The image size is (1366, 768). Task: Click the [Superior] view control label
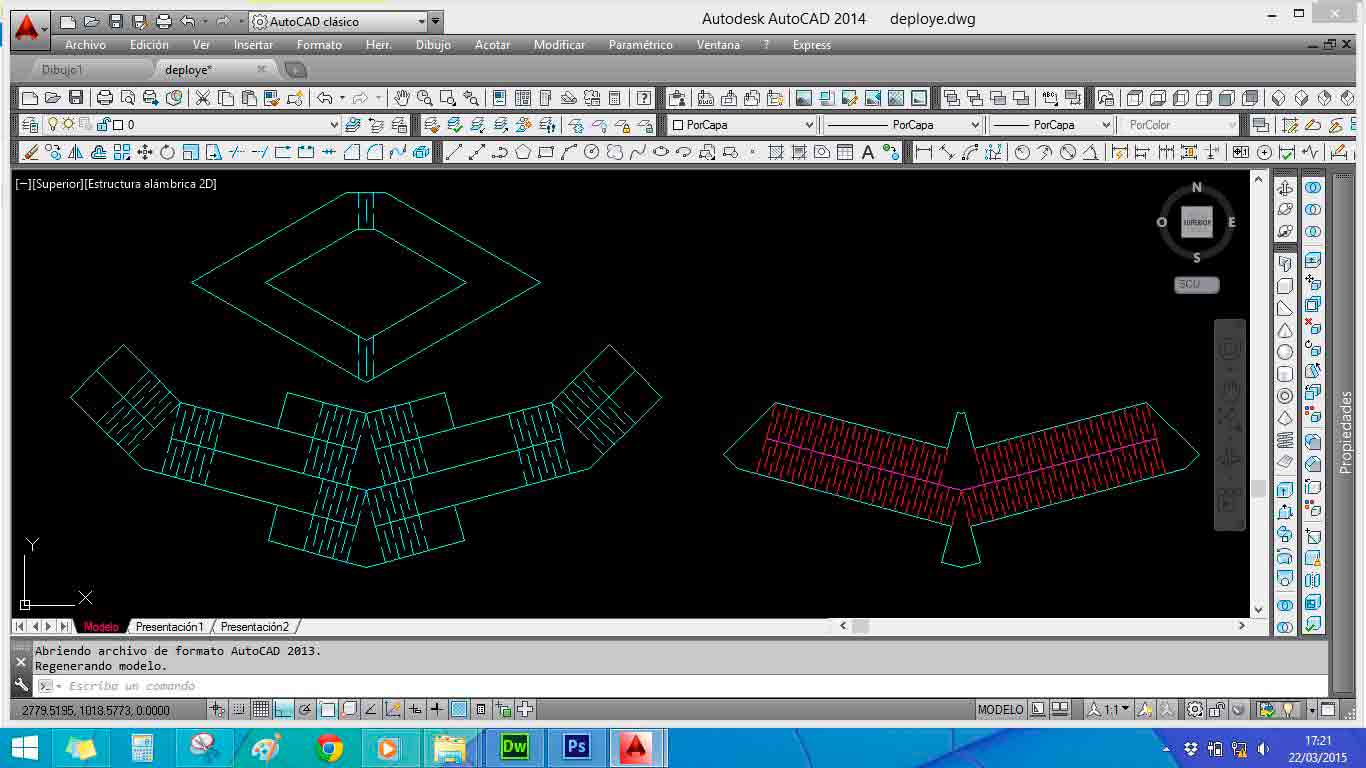point(58,184)
